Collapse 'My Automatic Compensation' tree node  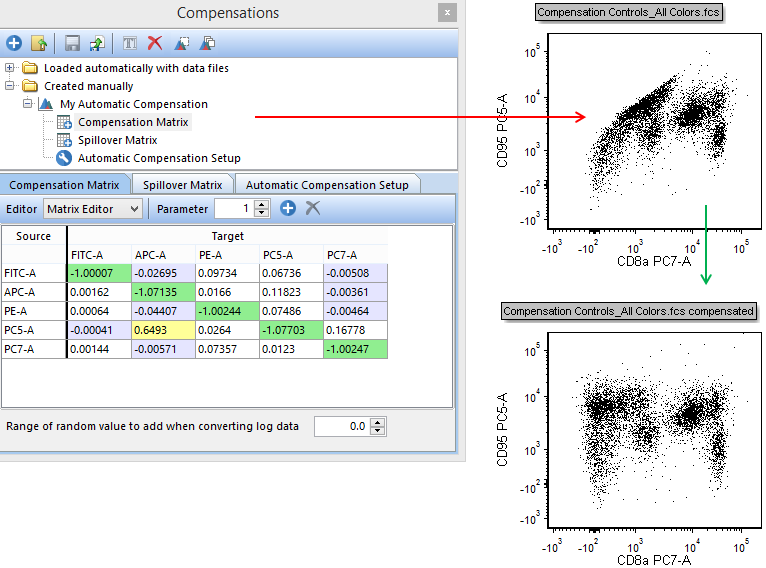coord(28,104)
